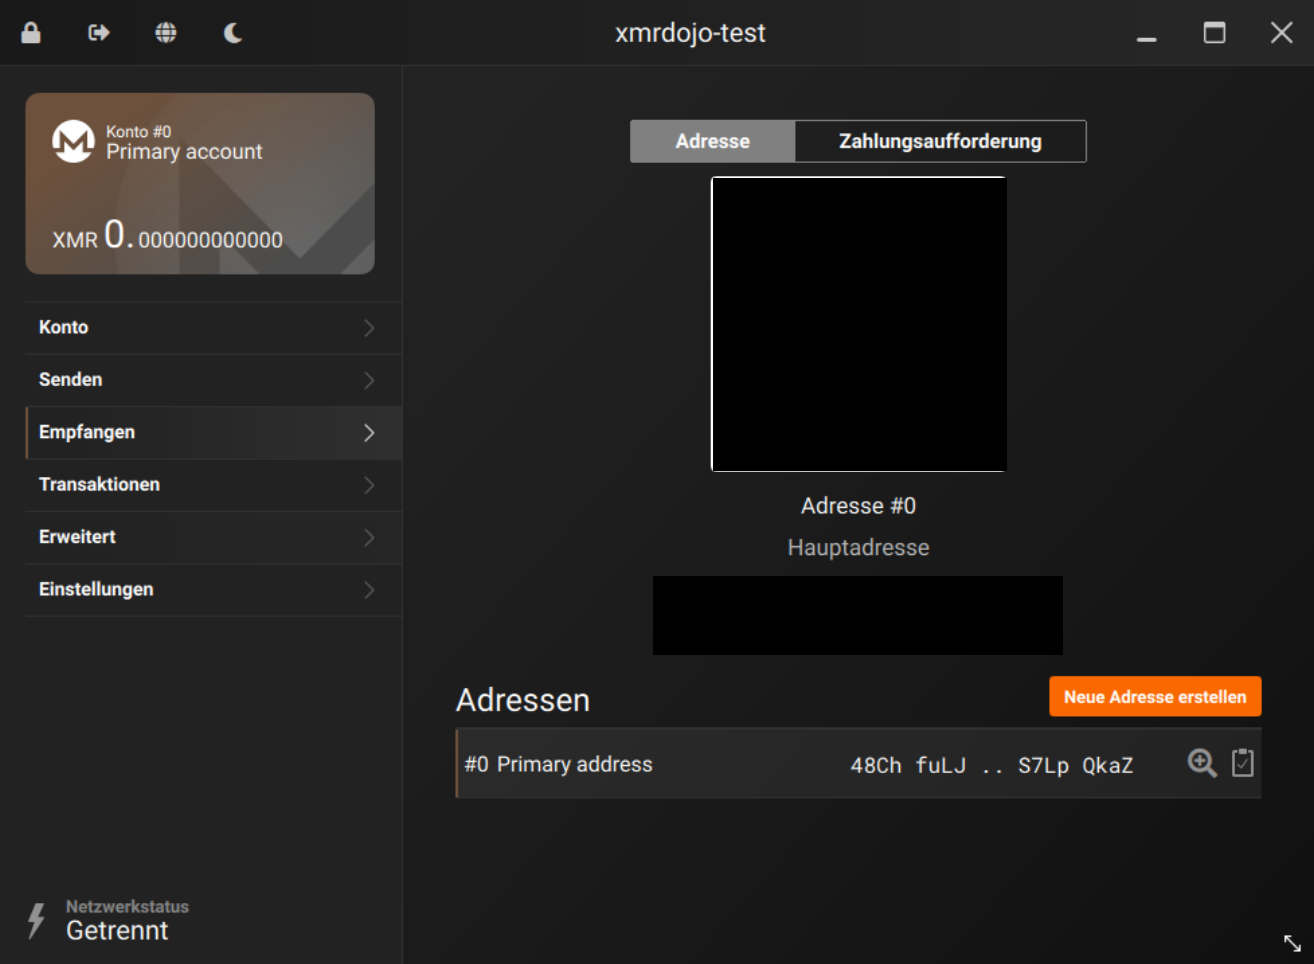The image size is (1314, 964).
Task: Maximize the wallet window
Action: tap(1214, 33)
